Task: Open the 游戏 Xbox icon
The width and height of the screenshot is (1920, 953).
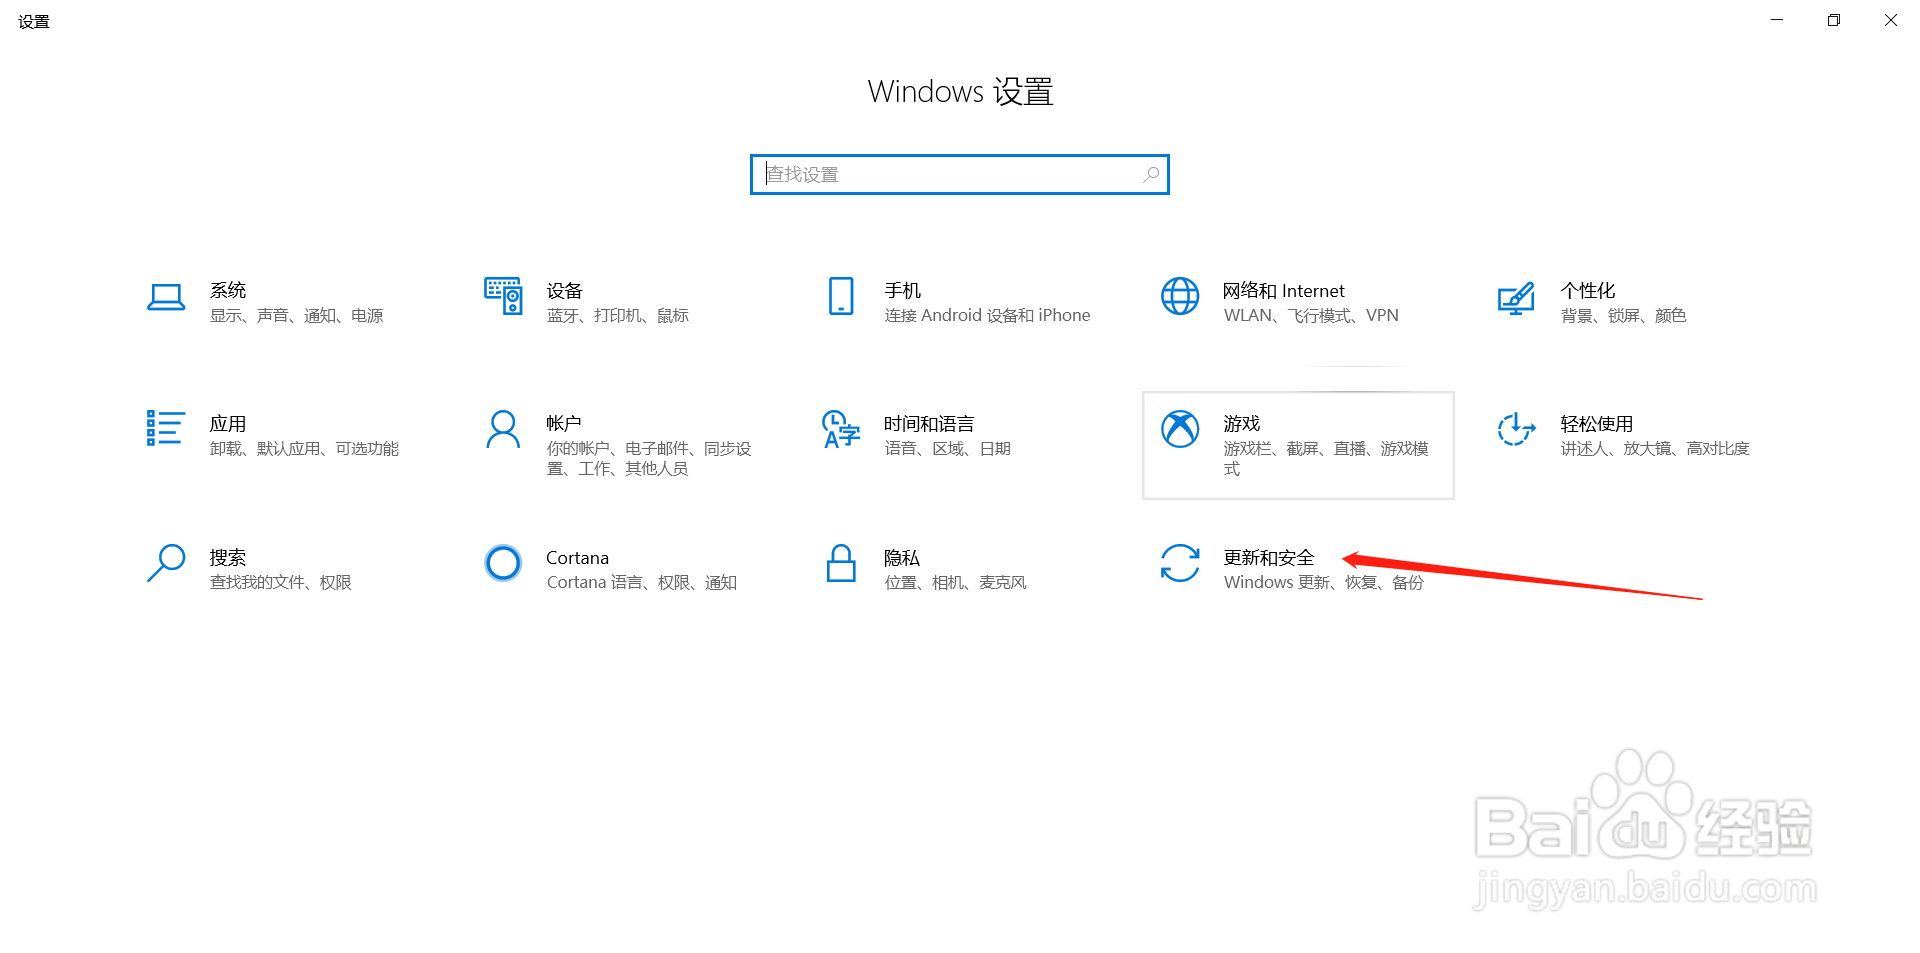Action: pos(1180,429)
